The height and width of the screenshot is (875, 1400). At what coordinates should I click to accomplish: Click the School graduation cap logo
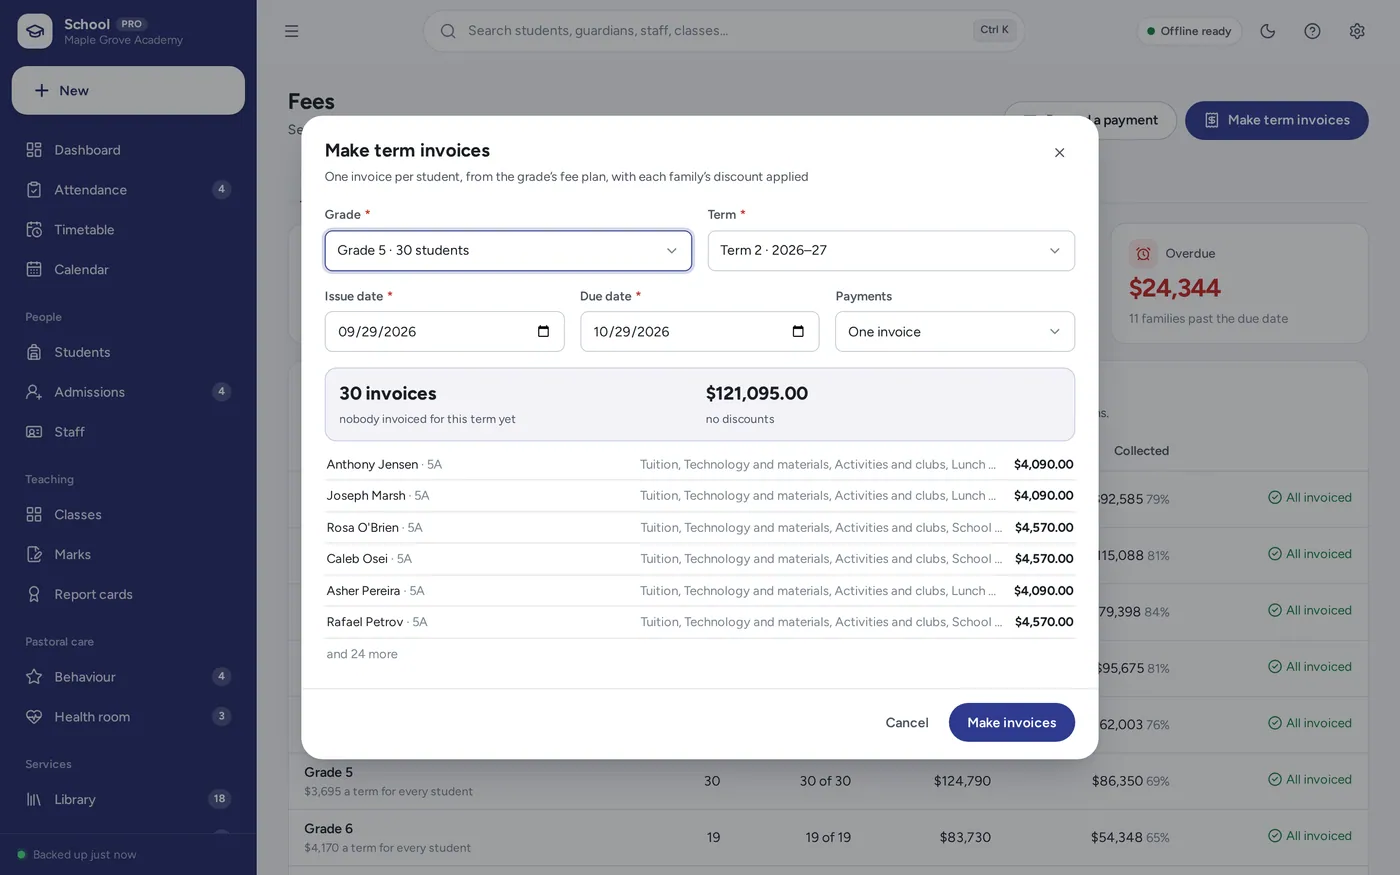35,31
